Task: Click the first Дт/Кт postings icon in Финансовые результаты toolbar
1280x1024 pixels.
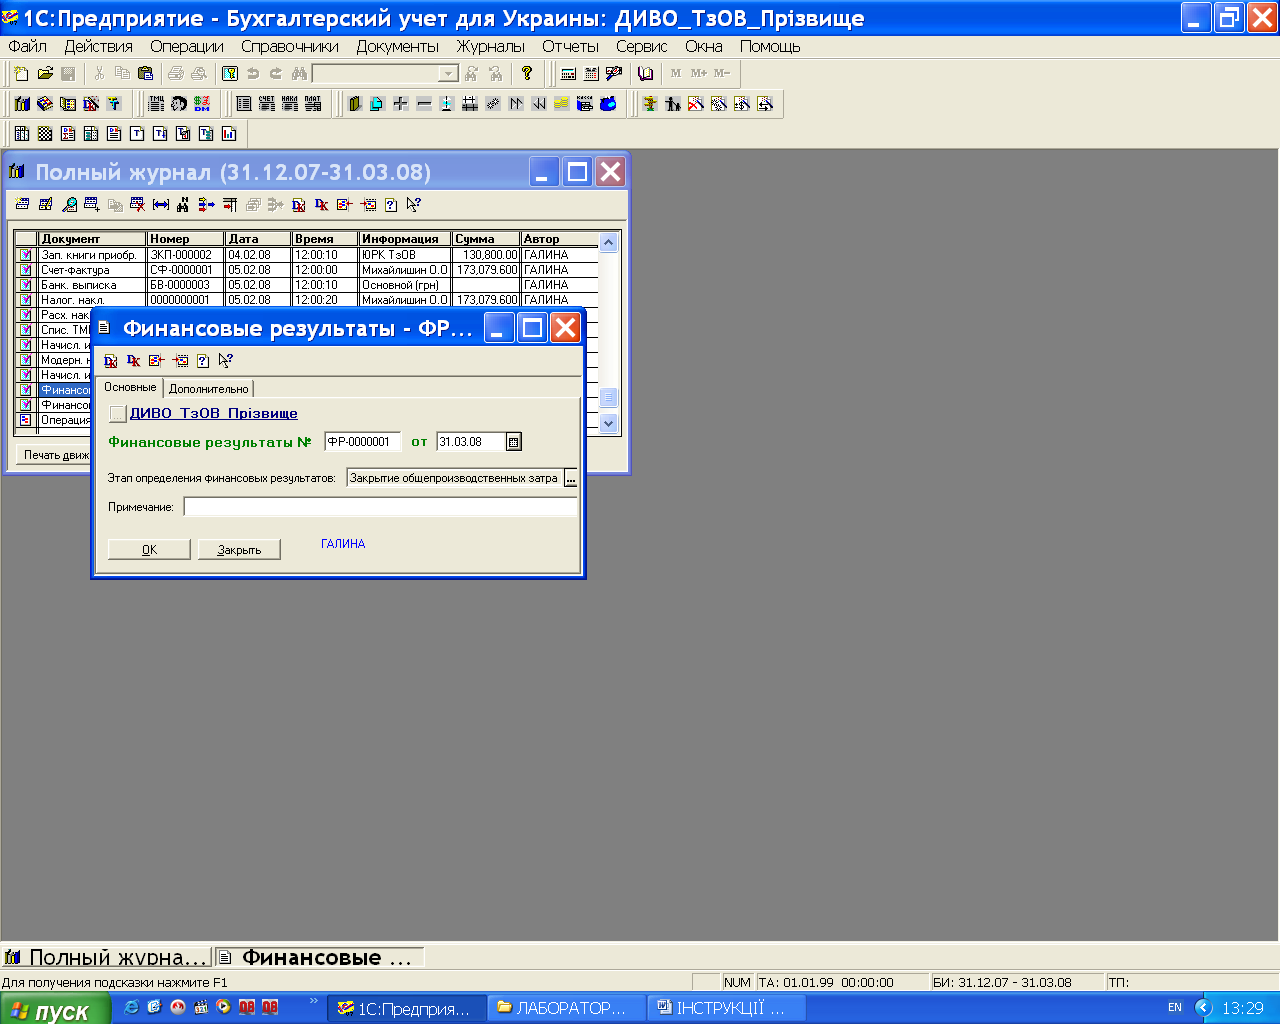Action: (111, 360)
